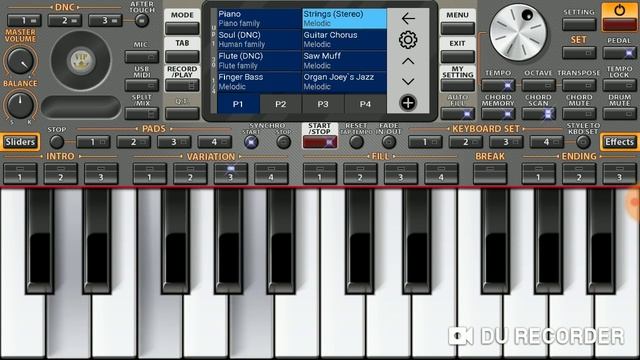
Task: Toggle the AUTO FILL button
Action: coord(458,113)
